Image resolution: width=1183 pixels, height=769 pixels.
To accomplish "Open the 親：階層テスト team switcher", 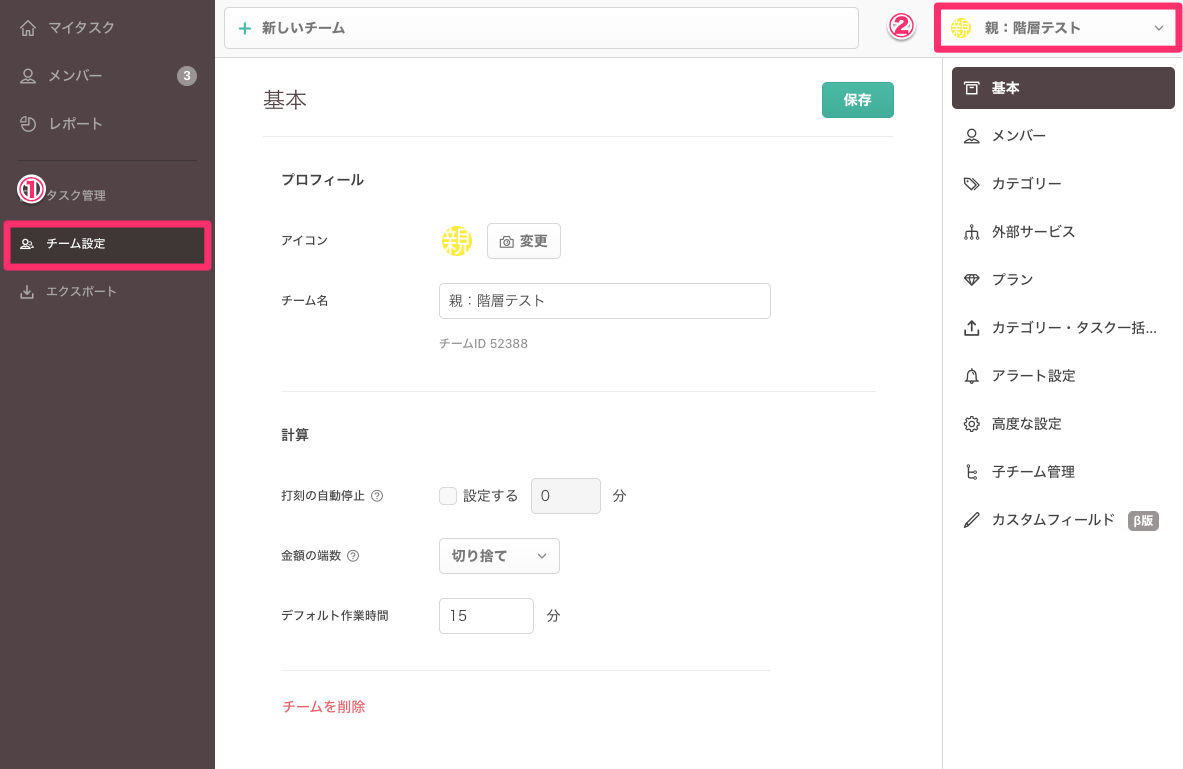I will 1057,27.
